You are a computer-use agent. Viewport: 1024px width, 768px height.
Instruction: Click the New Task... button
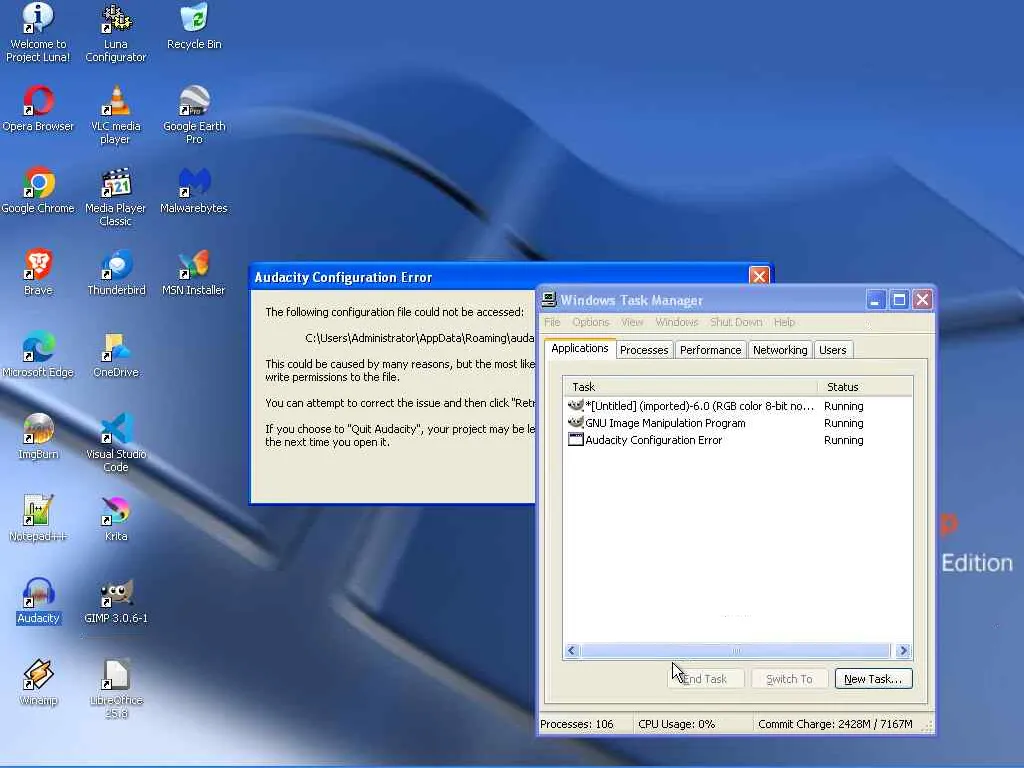[873, 679]
